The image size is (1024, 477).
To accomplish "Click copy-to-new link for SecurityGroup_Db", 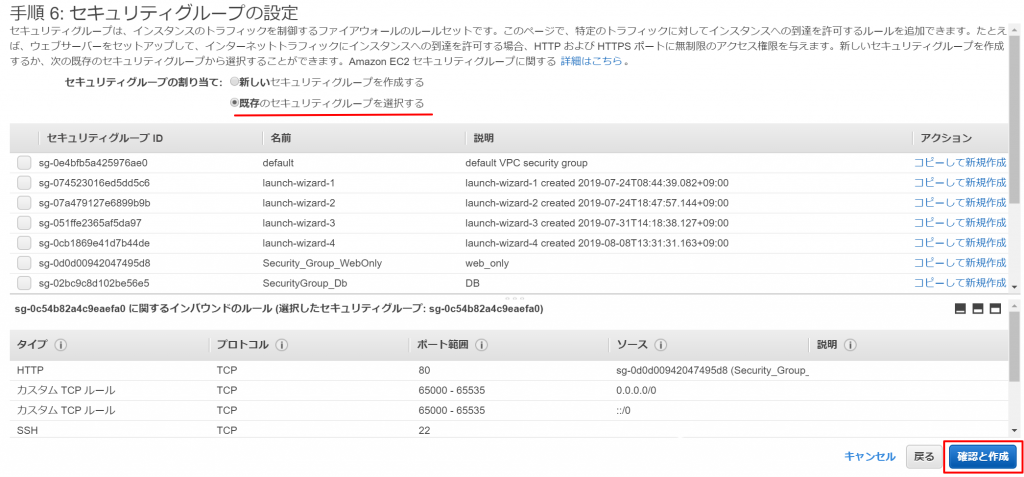I will tap(959, 284).
